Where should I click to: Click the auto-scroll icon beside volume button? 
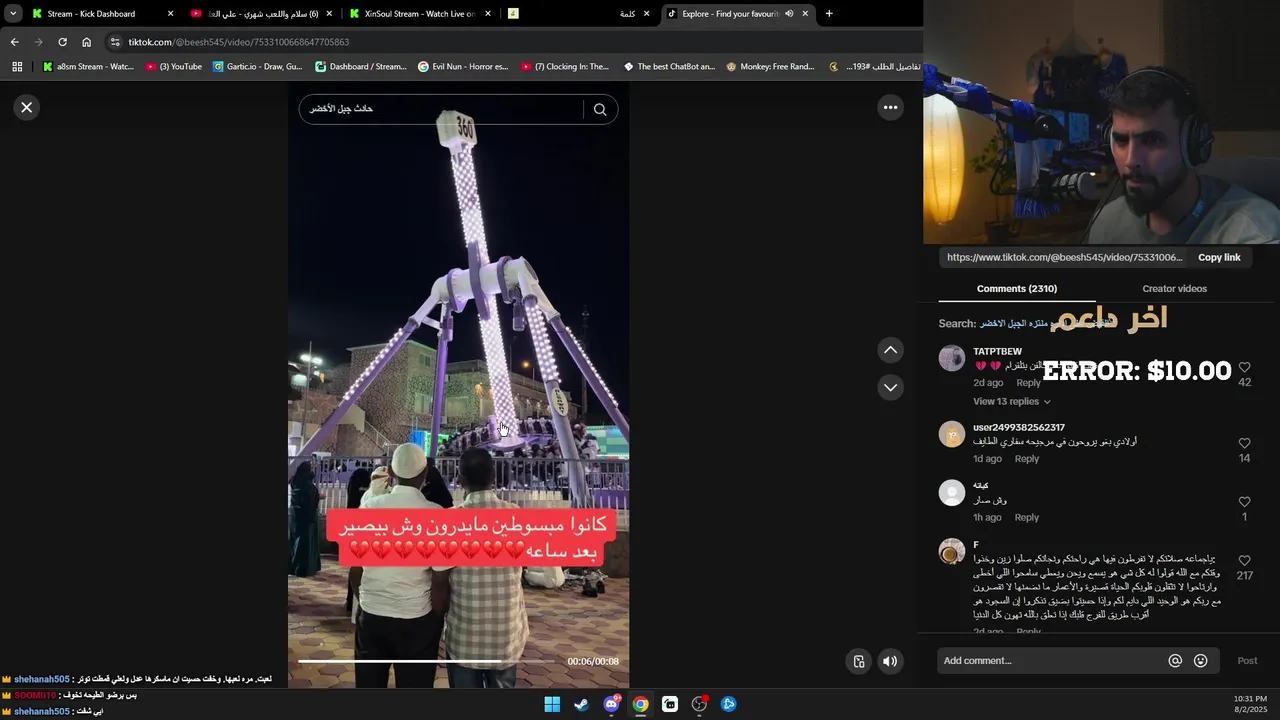(x=859, y=661)
